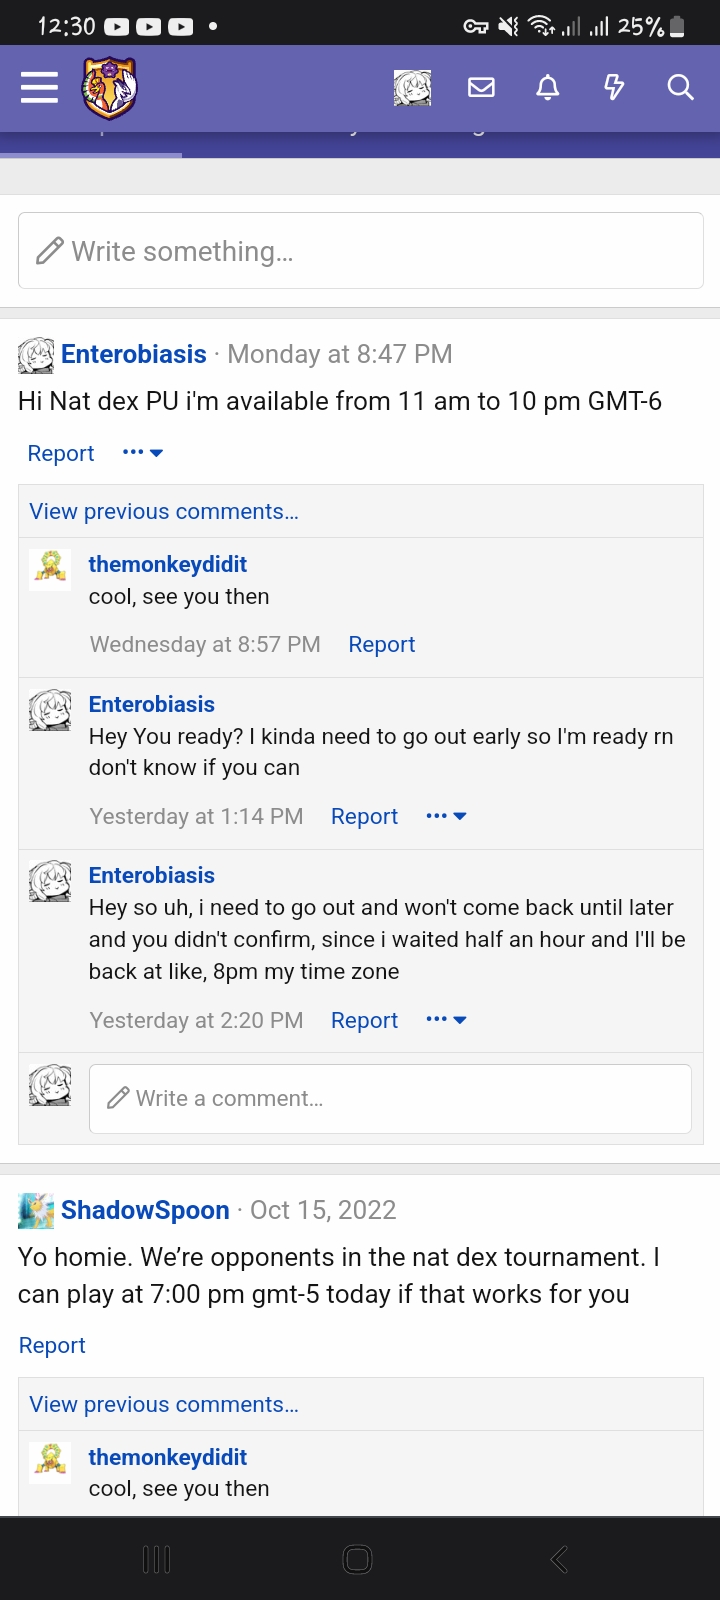Tap the Smogon forum logo

(x=109, y=88)
